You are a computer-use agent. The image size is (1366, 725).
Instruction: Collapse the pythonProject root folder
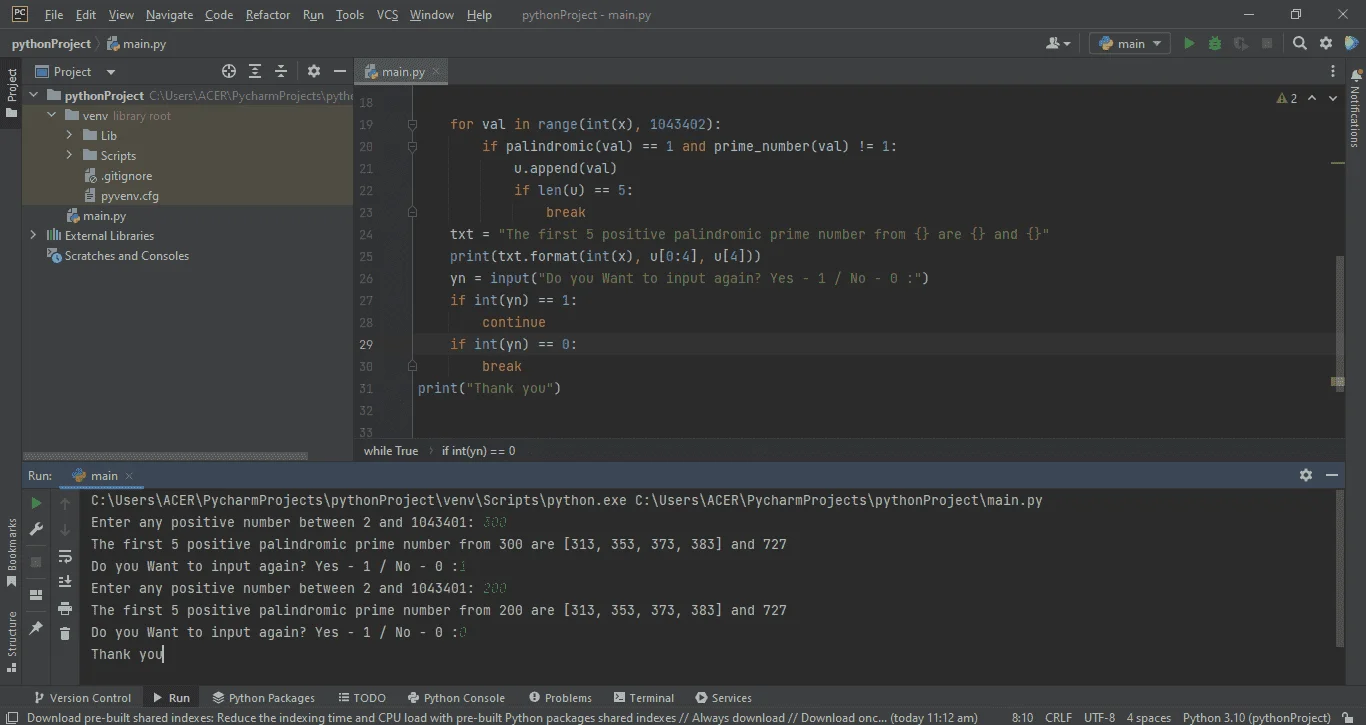point(34,96)
